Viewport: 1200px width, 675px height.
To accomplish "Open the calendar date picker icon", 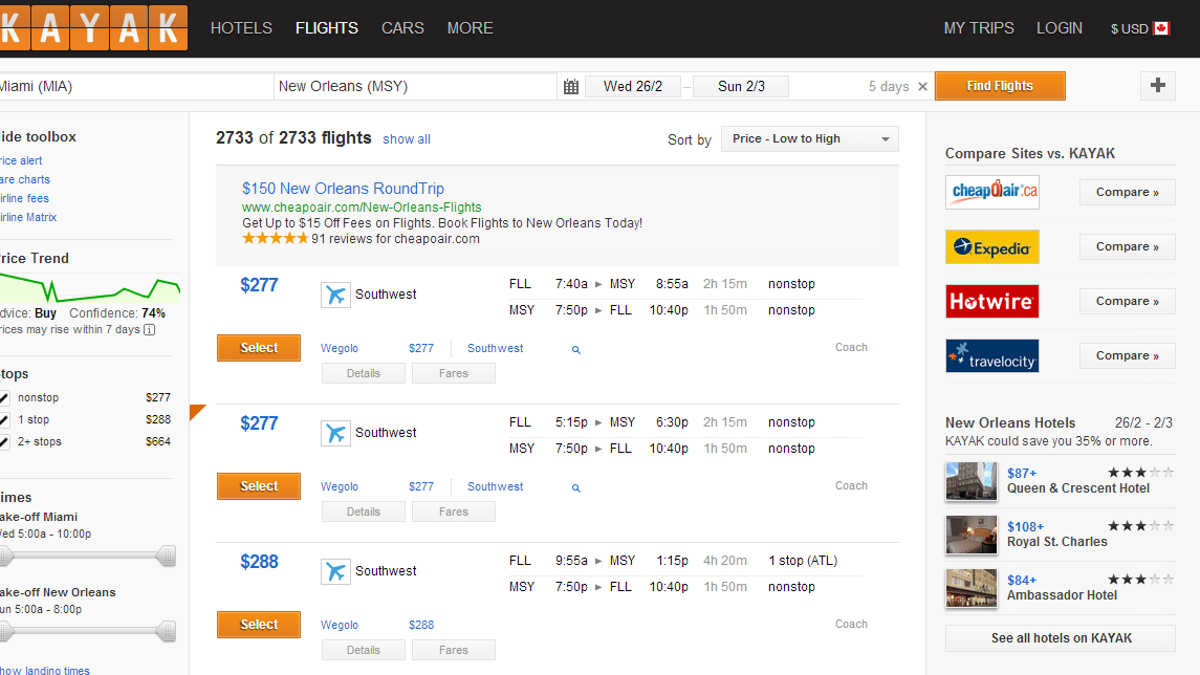I will pos(571,87).
